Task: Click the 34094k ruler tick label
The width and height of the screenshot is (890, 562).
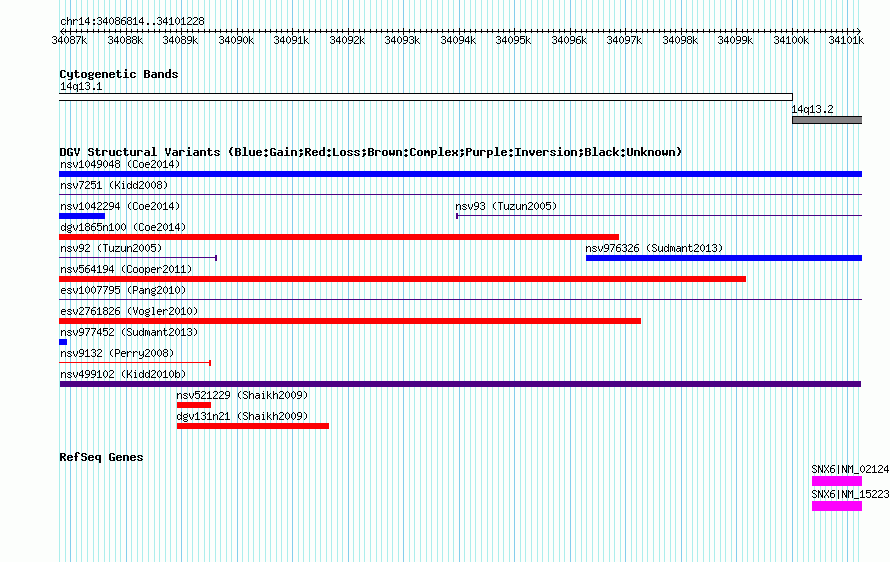Action: coord(458,40)
